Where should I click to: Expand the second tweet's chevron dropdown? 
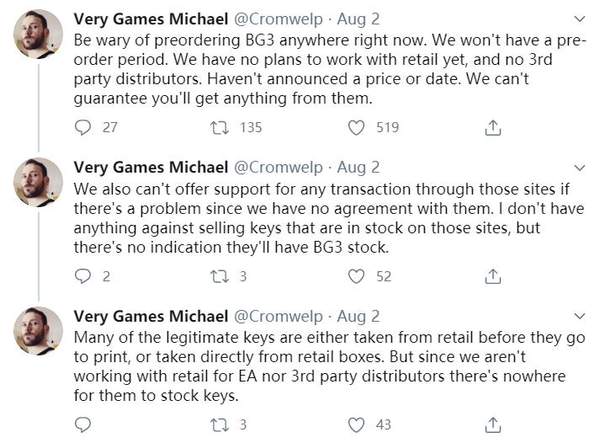[580, 166]
